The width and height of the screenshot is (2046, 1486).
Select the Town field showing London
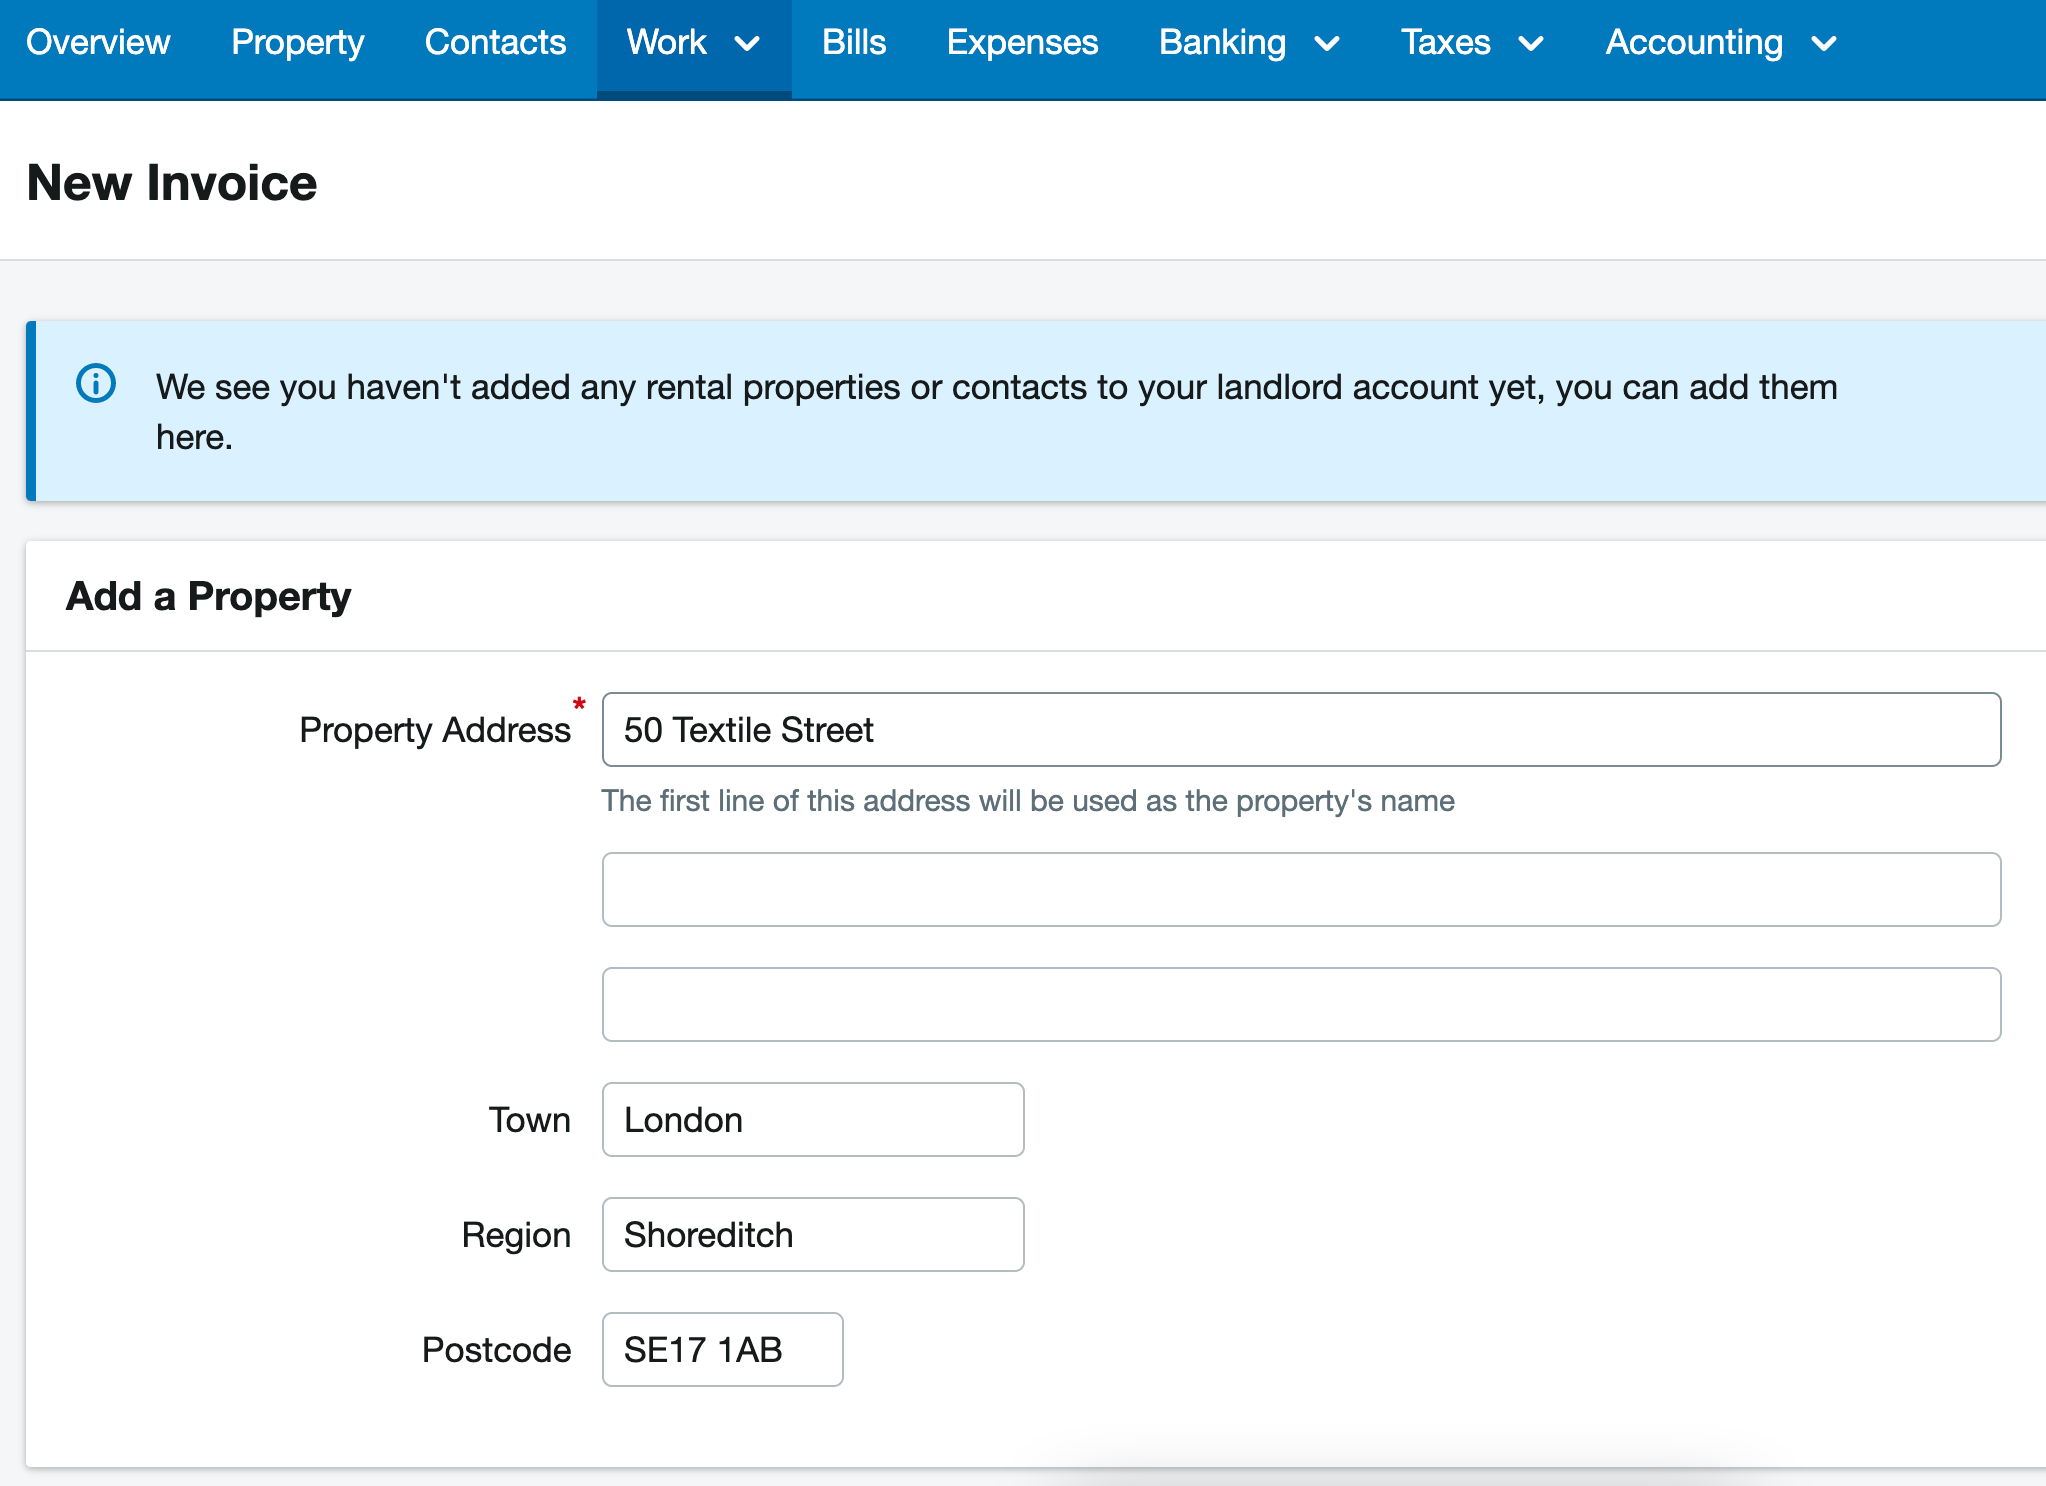click(812, 1119)
